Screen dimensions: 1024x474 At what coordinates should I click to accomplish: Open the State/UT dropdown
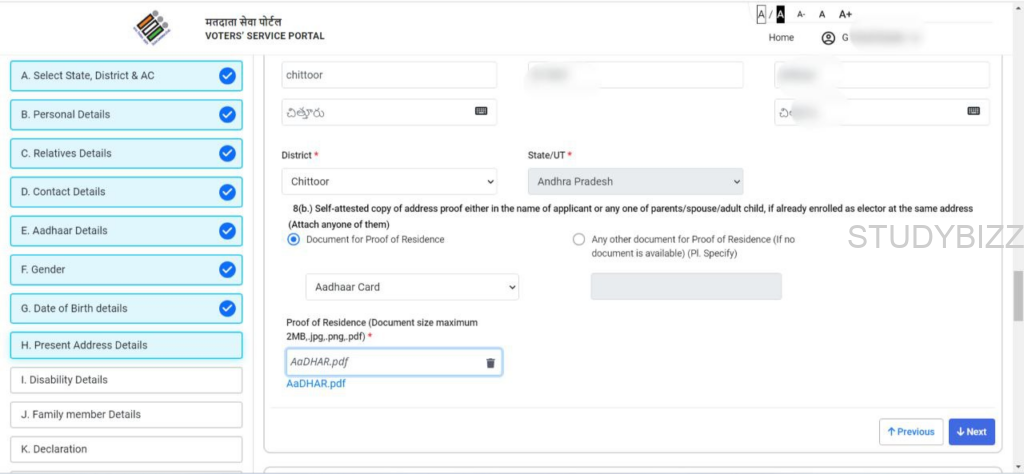click(635, 182)
